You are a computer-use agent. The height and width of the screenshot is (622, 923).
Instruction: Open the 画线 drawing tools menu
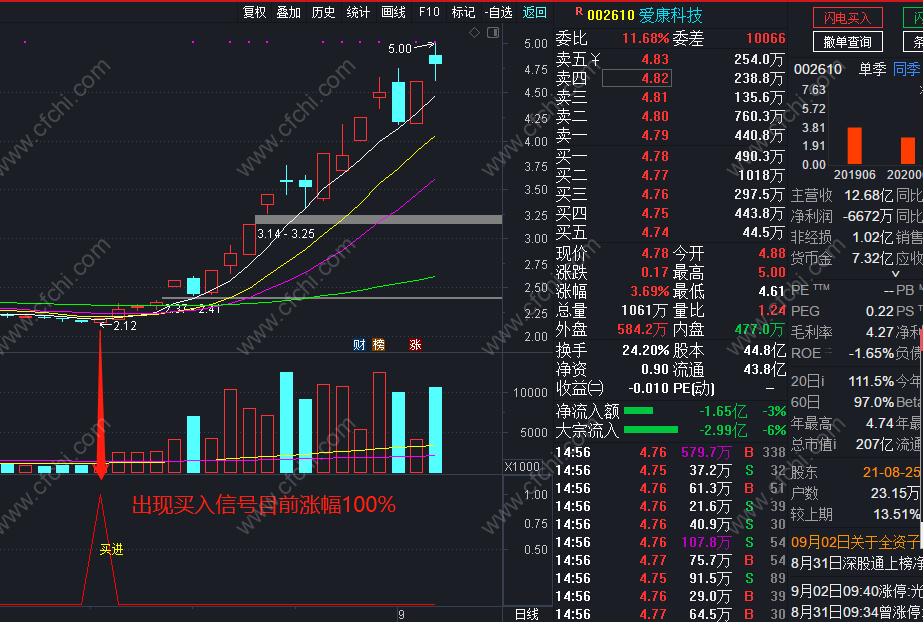[x=393, y=12]
